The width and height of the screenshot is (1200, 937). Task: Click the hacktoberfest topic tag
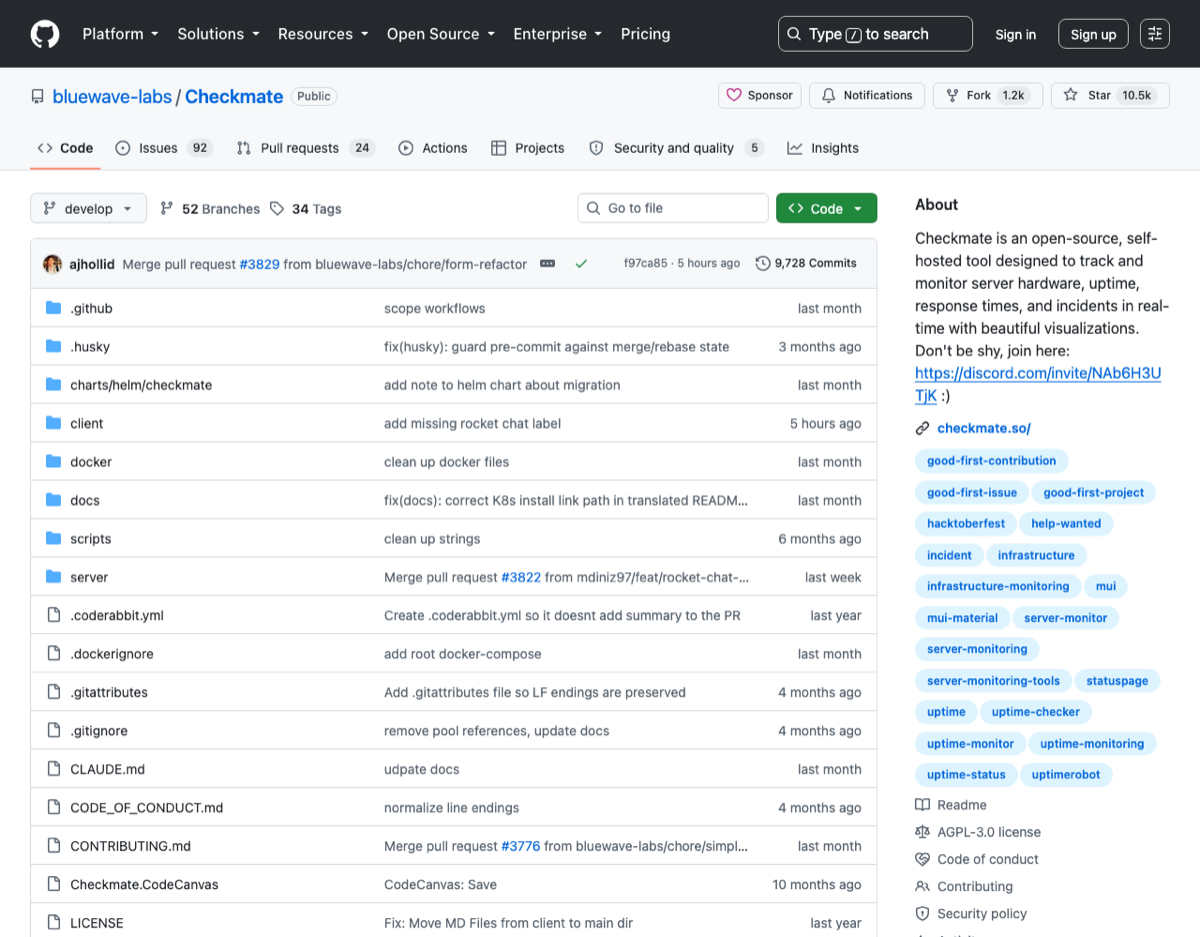966,523
